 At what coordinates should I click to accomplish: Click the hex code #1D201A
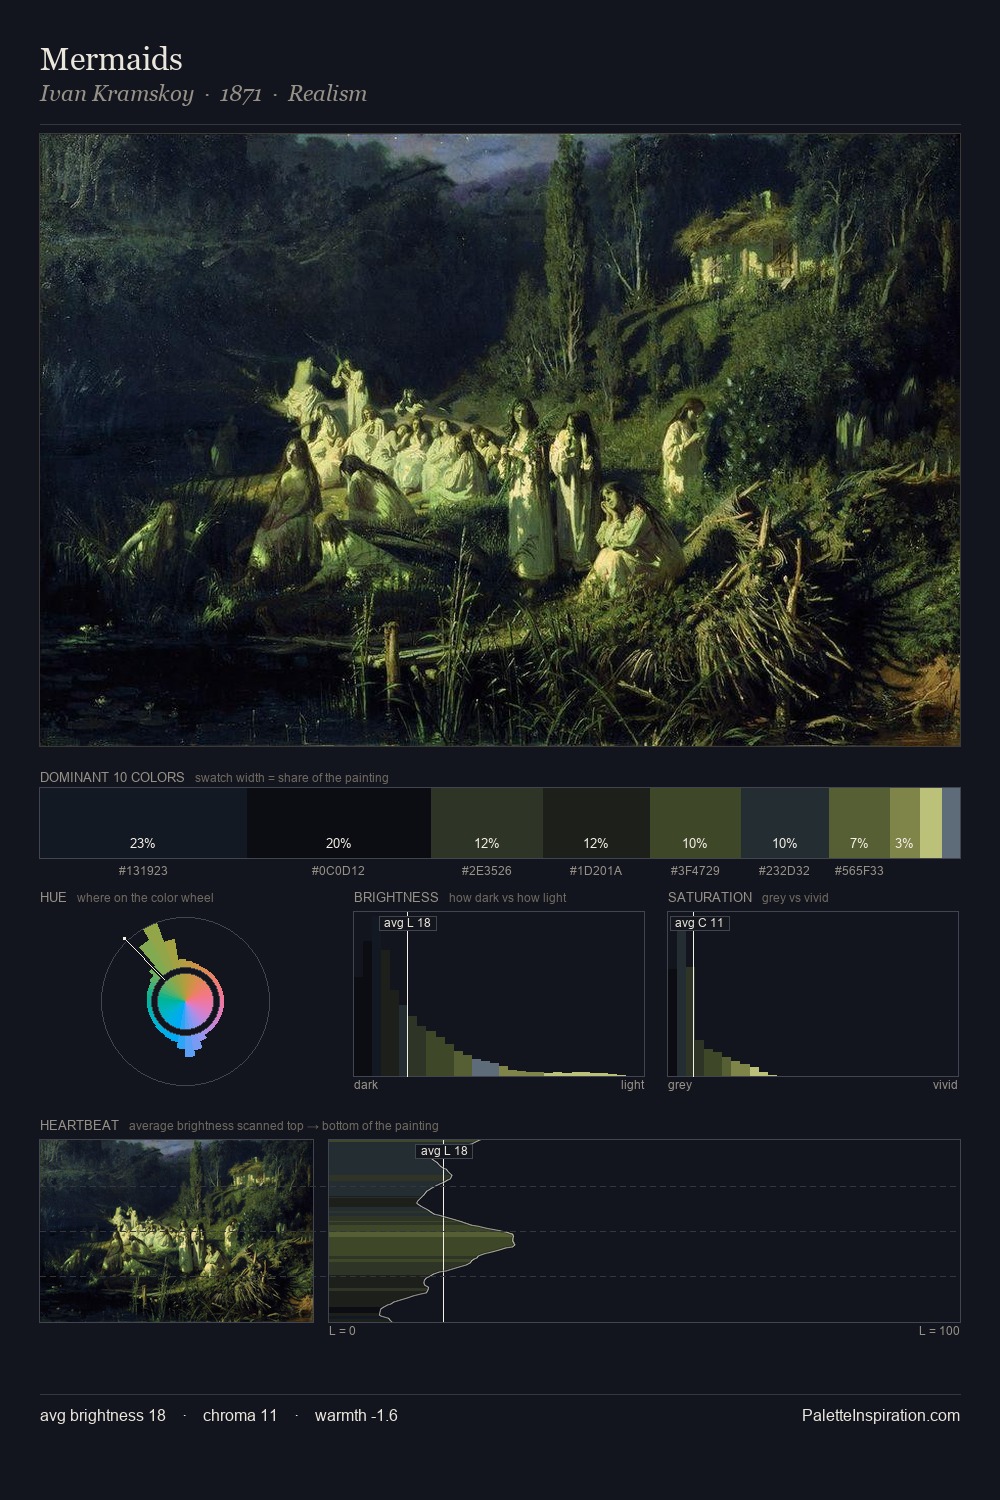[596, 871]
